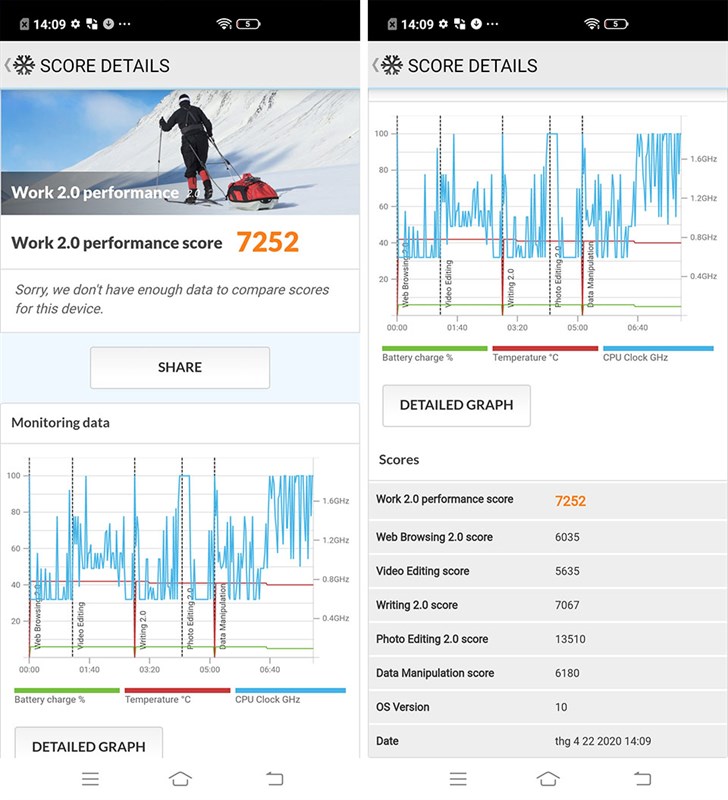Tap the Wi-Fi icon in left status bar
728x800 pixels.
pos(224,23)
